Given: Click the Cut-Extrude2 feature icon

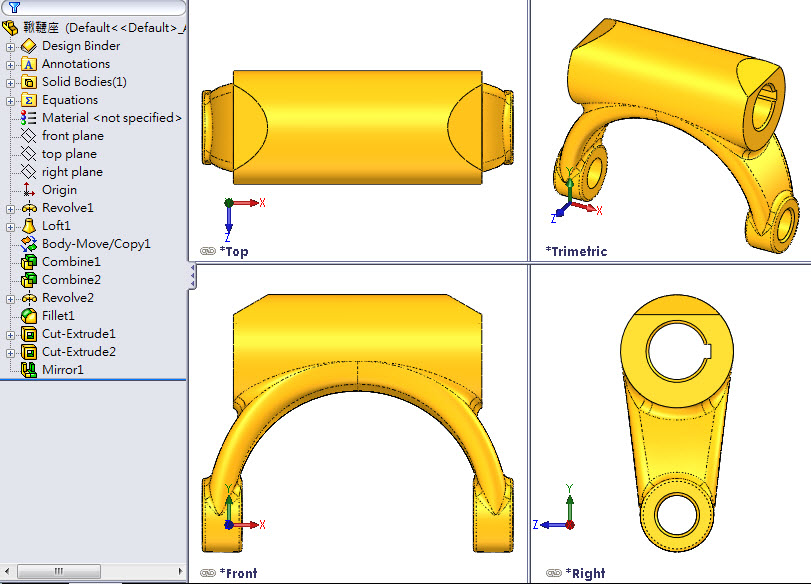Looking at the screenshot, I should [29, 352].
